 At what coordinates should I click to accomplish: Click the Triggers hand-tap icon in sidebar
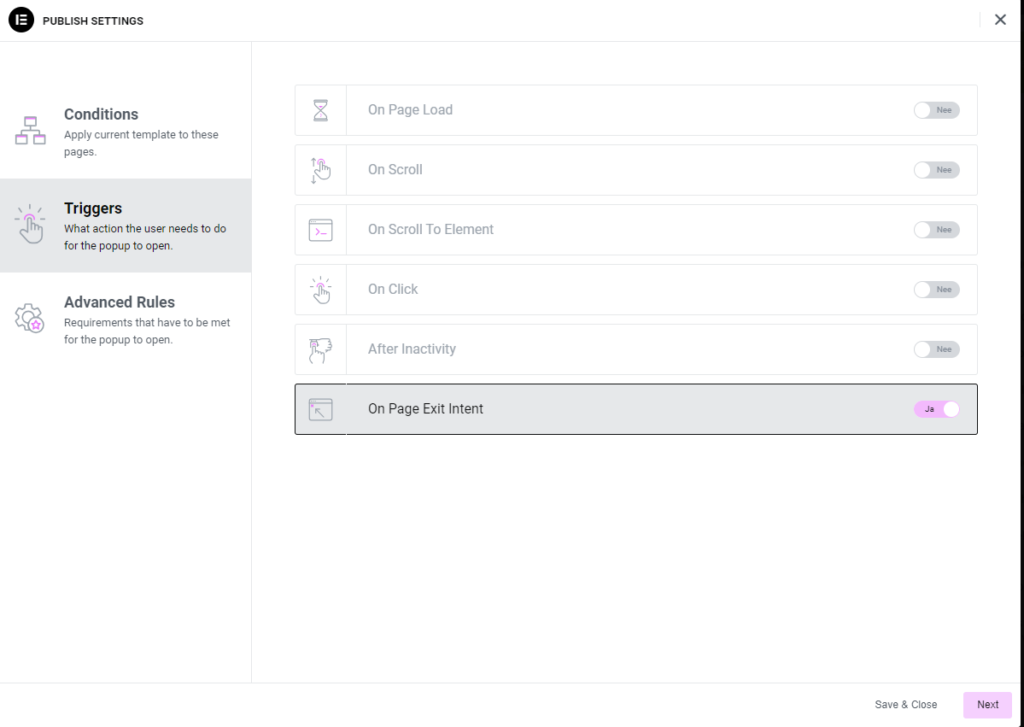(x=30, y=225)
